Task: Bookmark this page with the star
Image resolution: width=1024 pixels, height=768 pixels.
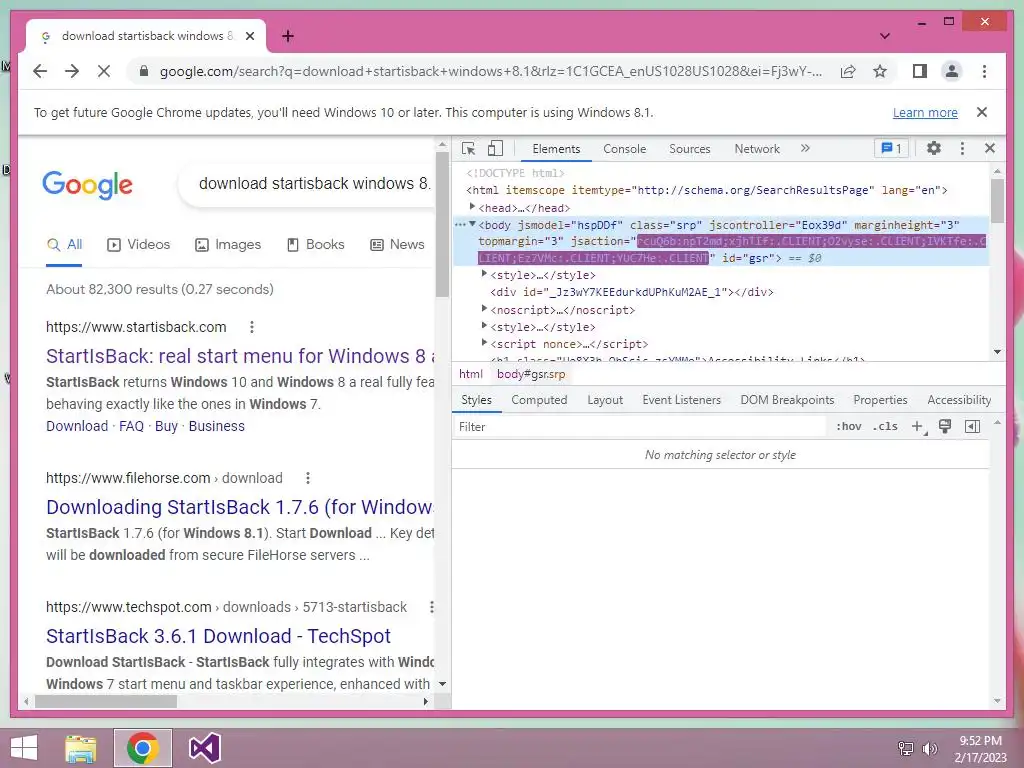Action: (880, 71)
